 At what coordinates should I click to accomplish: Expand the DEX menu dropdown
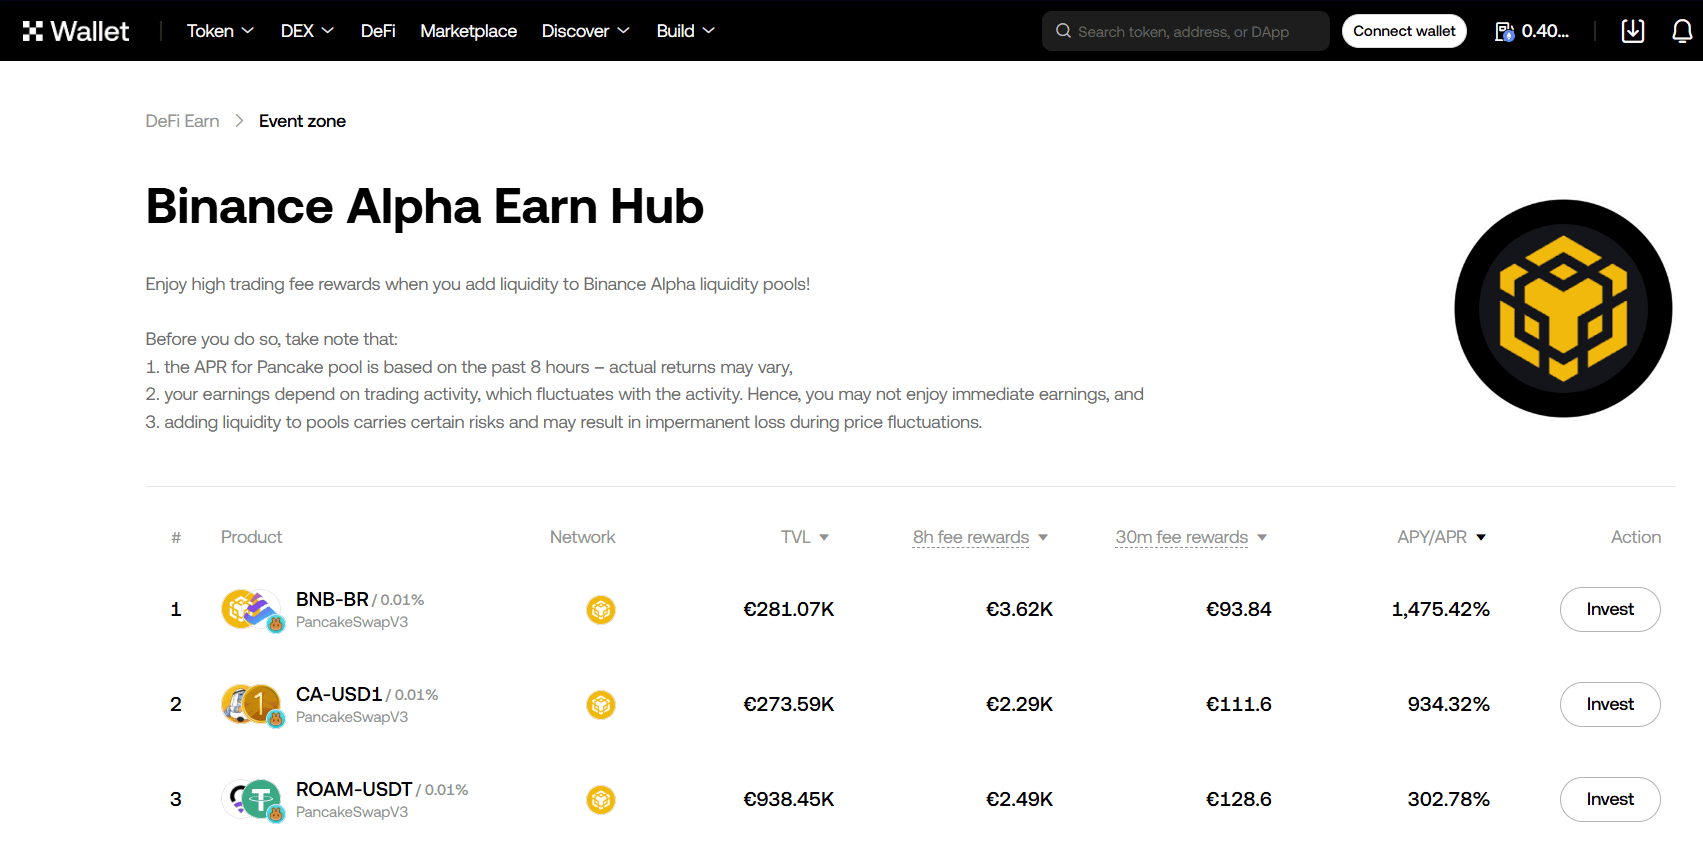307,31
